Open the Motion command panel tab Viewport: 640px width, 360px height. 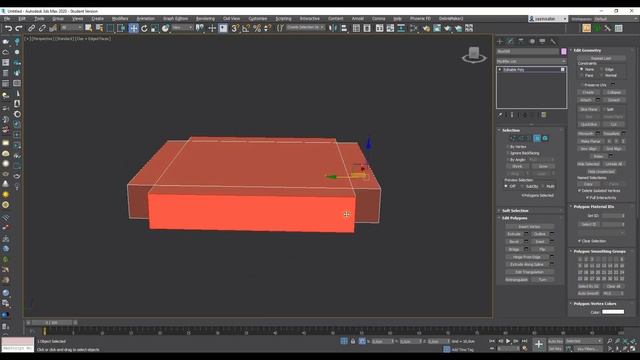click(532, 41)
